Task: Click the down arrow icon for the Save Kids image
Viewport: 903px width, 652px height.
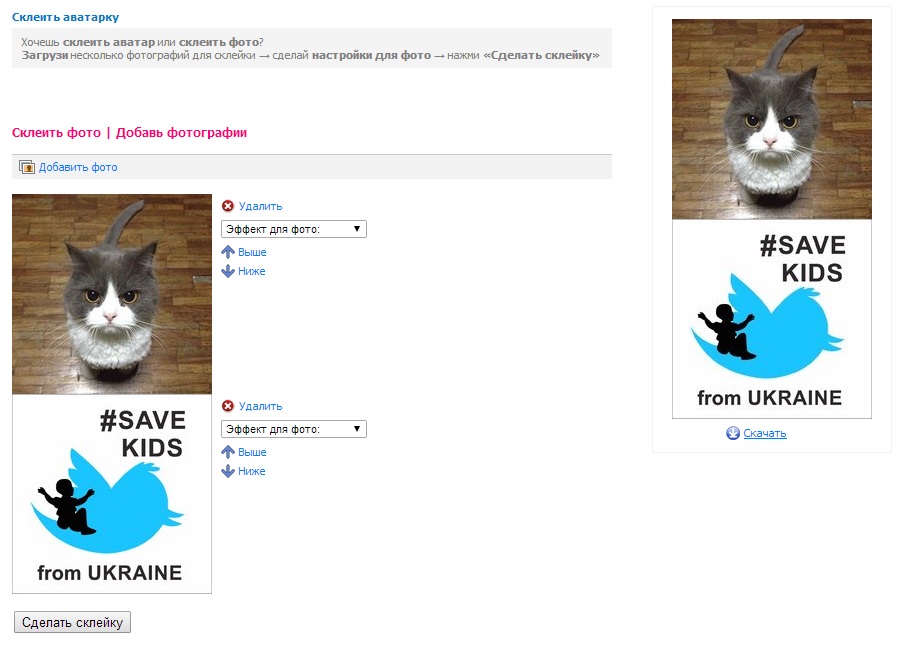Action: pos(228,471)
